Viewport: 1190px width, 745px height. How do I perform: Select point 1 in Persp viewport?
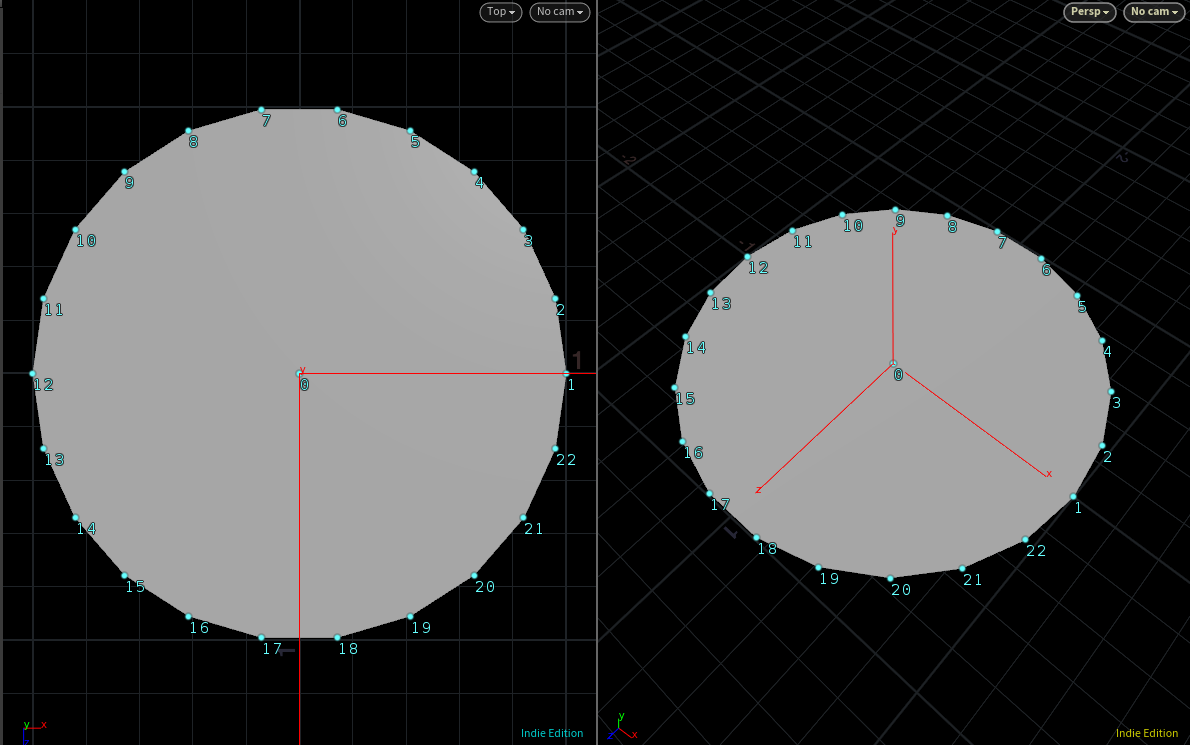[1073, 497]
